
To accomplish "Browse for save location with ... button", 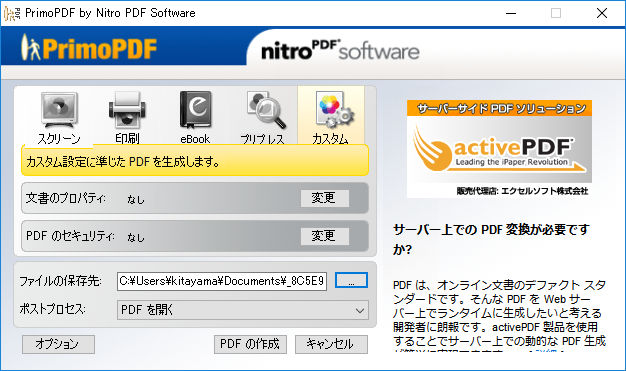I will (x=351, y=280).
